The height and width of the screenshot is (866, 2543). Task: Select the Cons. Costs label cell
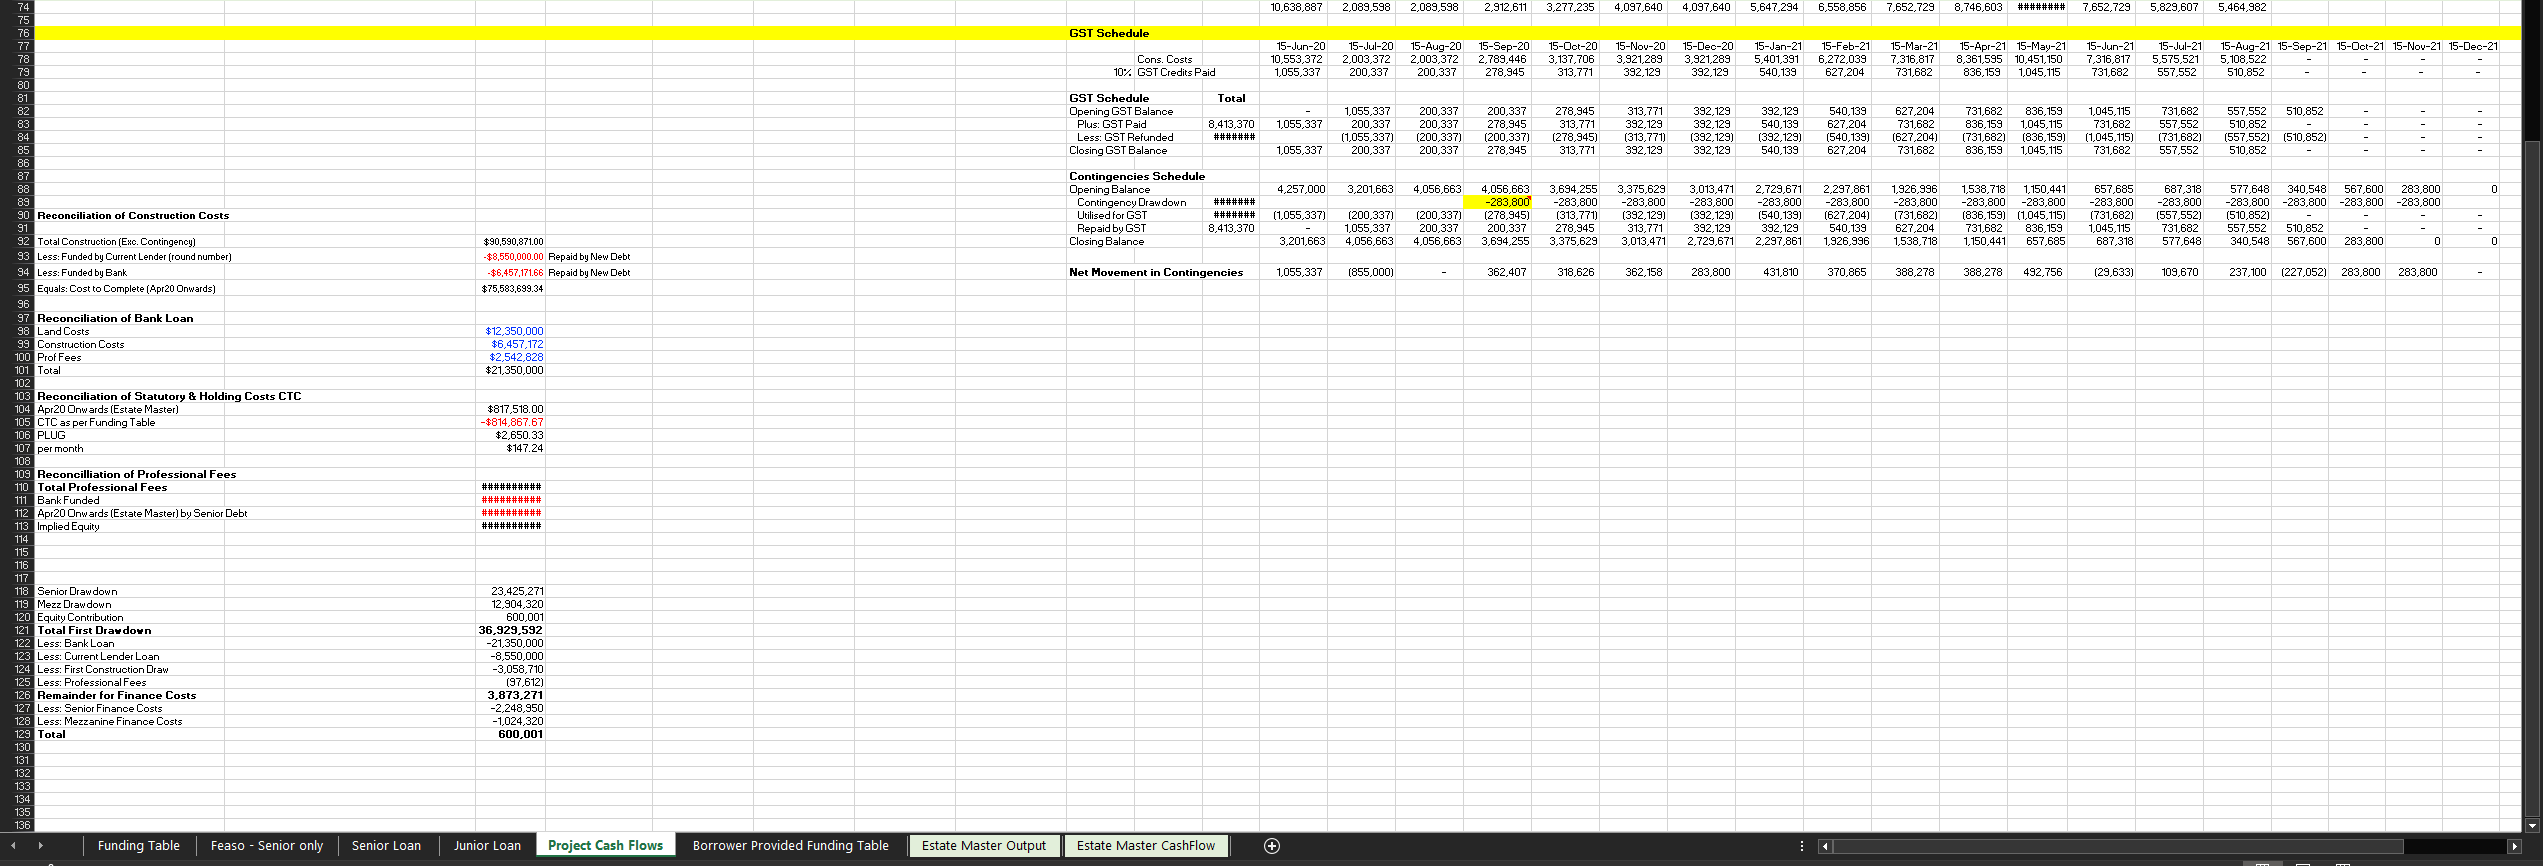point(1164,59)
